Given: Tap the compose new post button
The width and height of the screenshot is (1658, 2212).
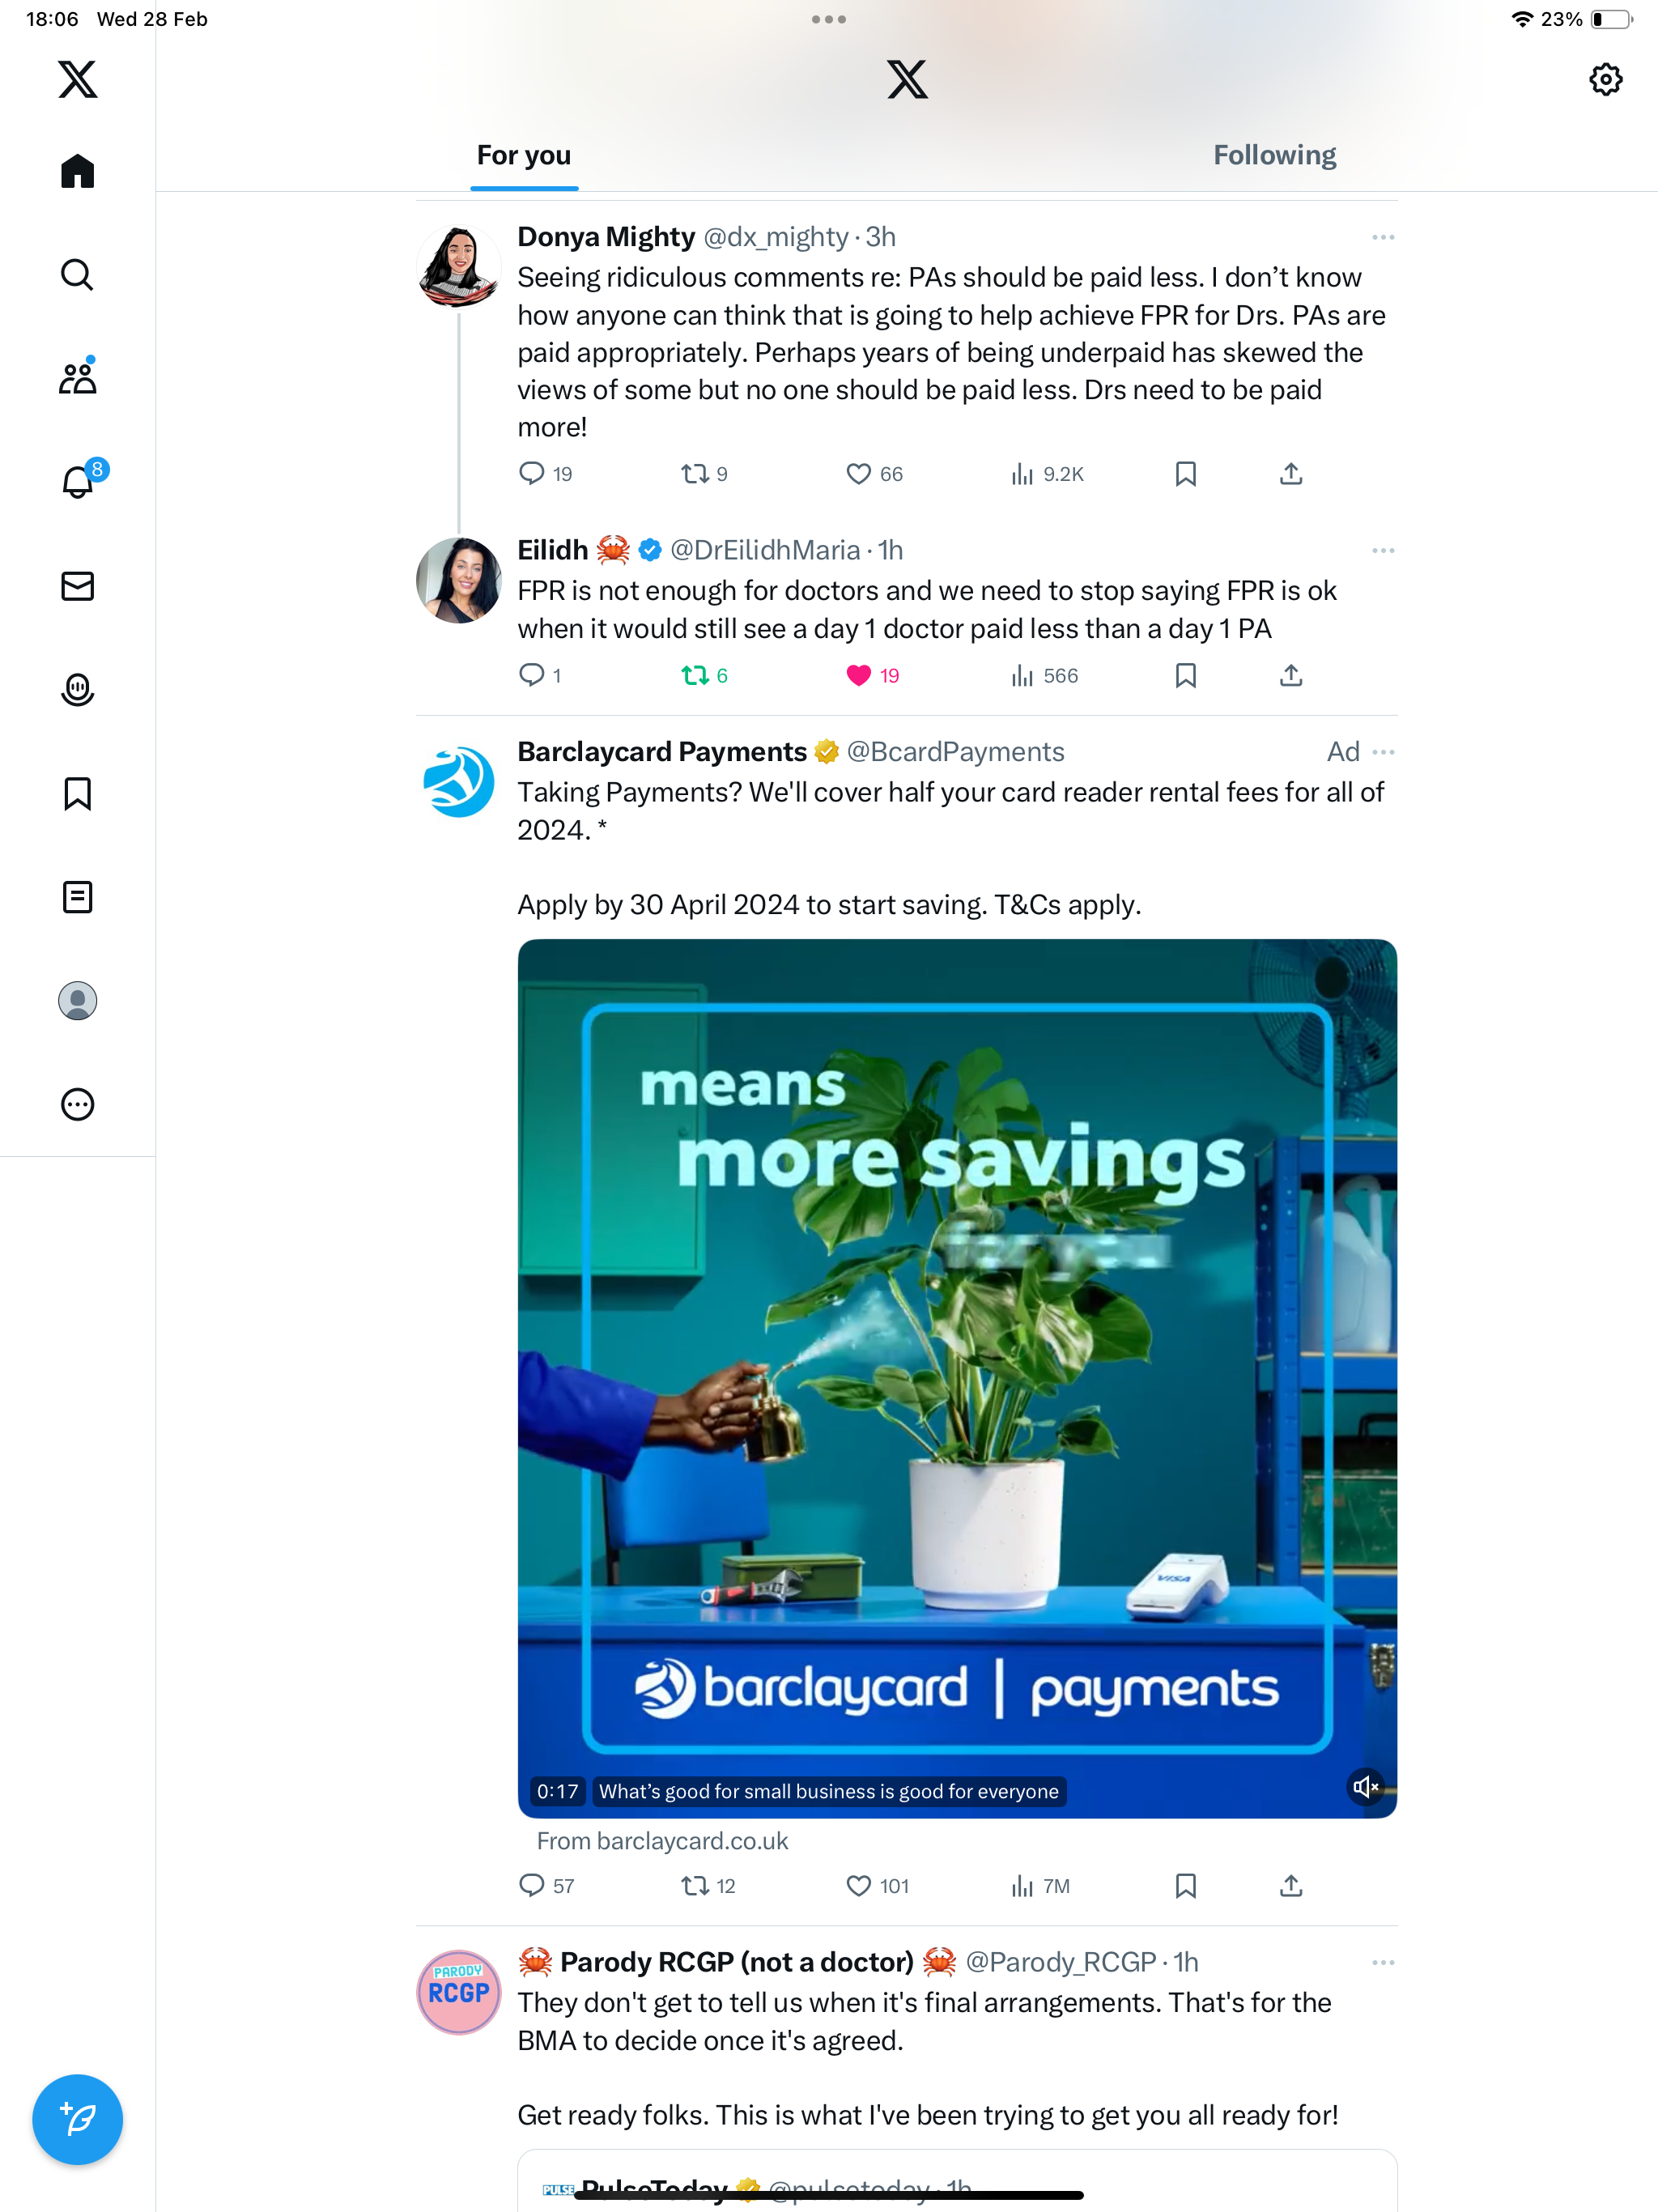Looking at the screenshot, I should point(77,2119).
